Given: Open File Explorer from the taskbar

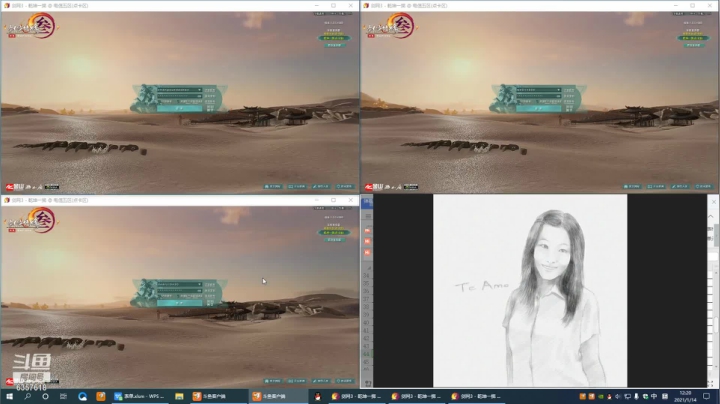Looking at the screenshot, I should (x=179, y=396).
